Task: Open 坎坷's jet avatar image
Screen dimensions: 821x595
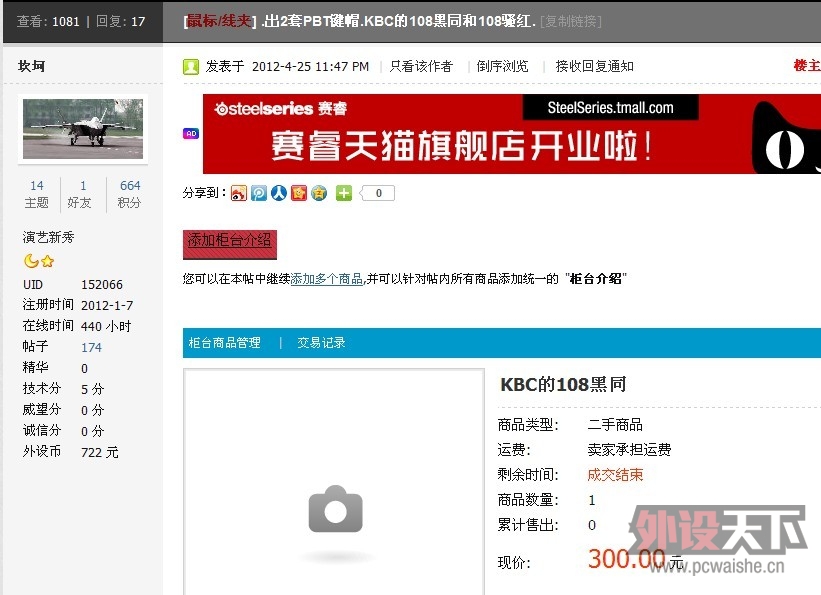Action: pos(83,129)
